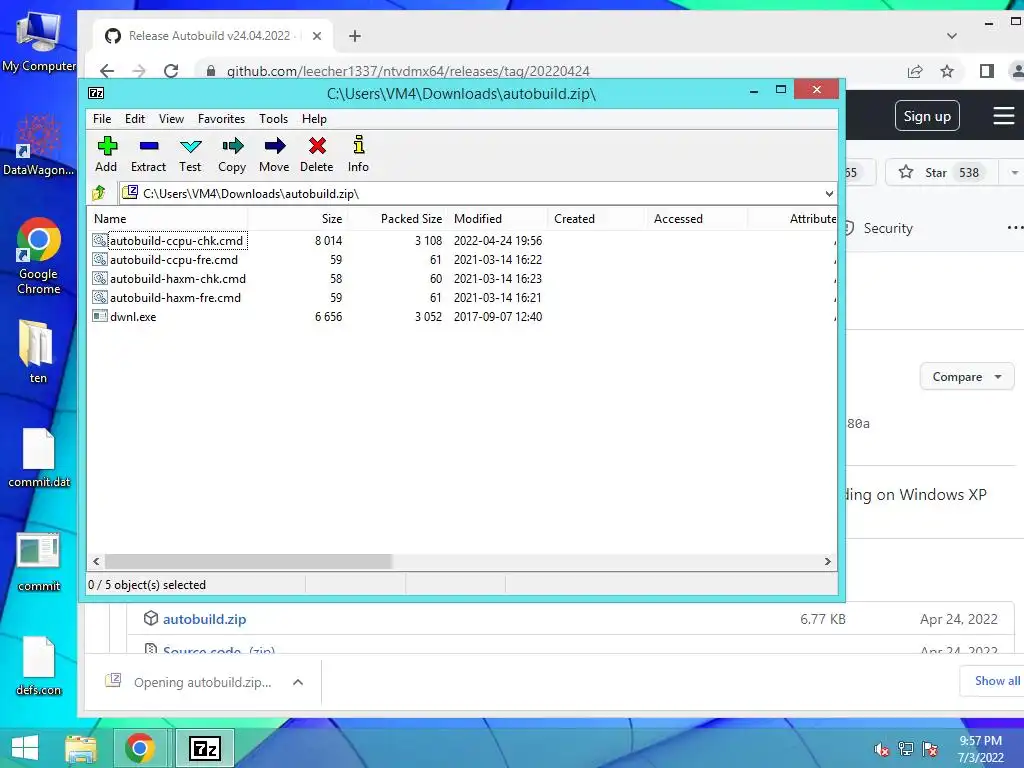1024x768 pixels.
Task: Click the horizontal scrollbar left arrow
Action: tap(96, 562)
